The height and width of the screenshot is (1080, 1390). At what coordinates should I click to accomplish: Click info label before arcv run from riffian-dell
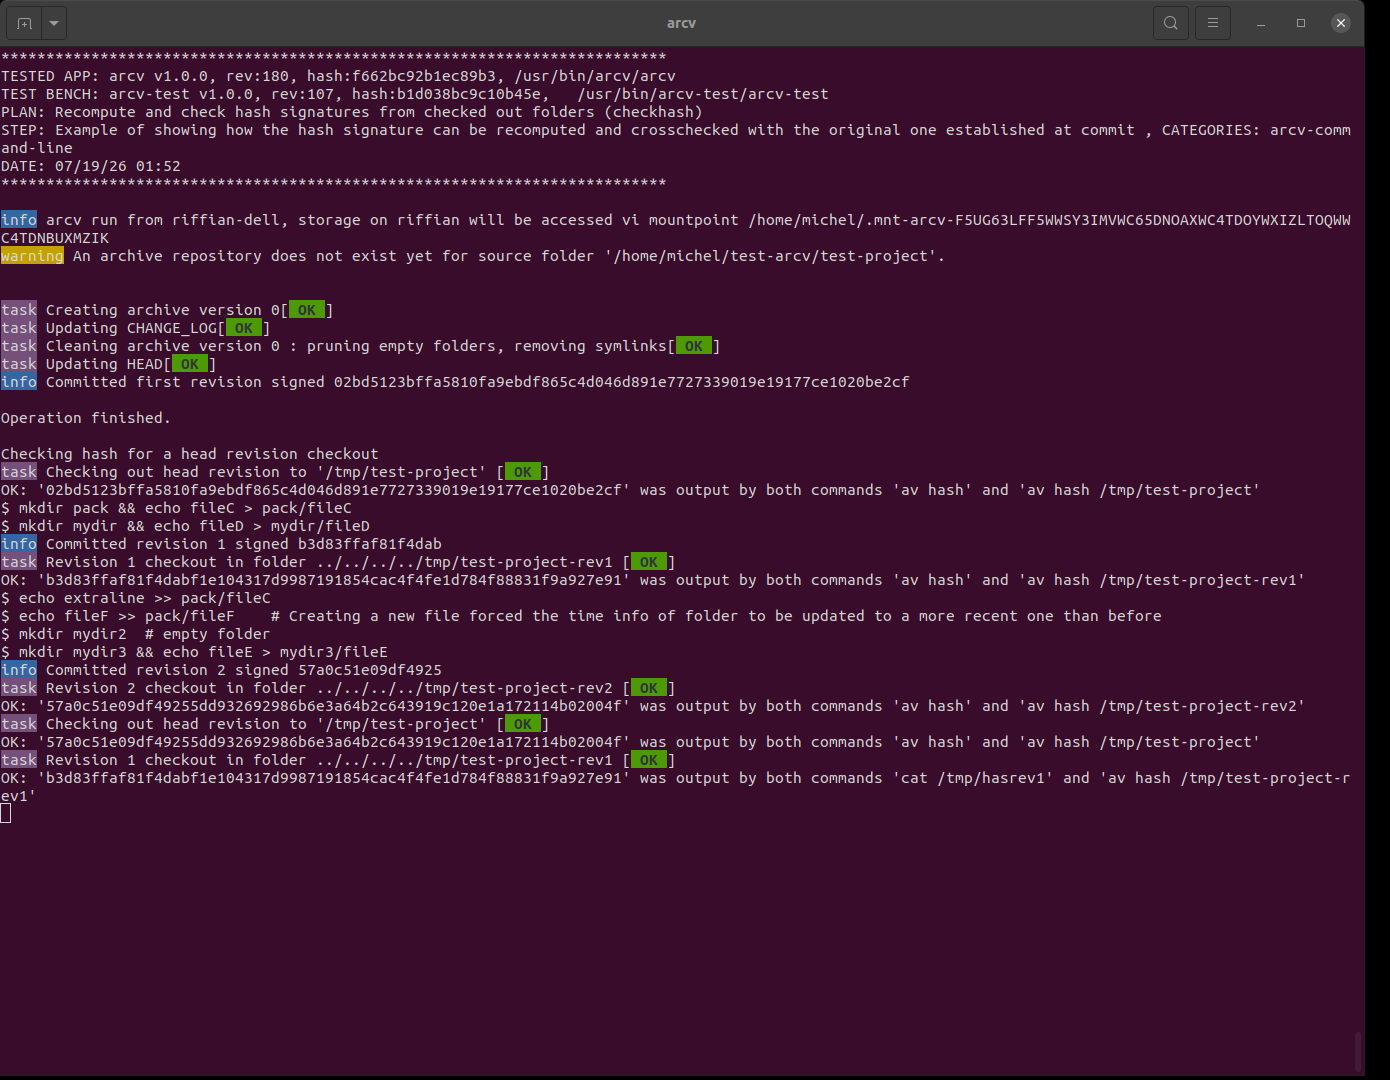click(x=19, y=220)
